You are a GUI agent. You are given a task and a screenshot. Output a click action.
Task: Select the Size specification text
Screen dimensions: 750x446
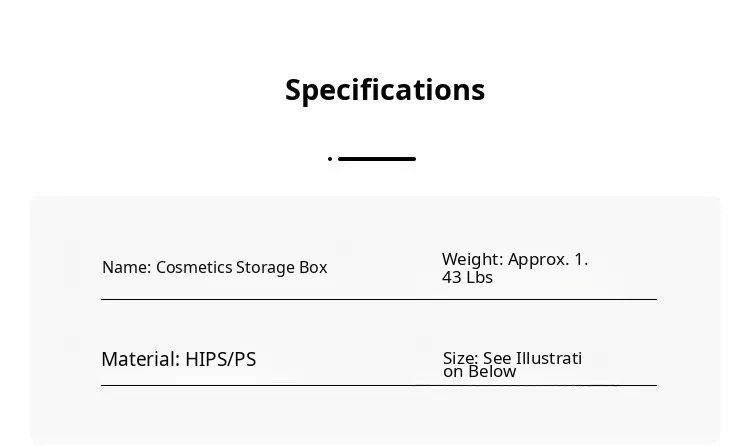pyautogui.click(x=512, y=365)
